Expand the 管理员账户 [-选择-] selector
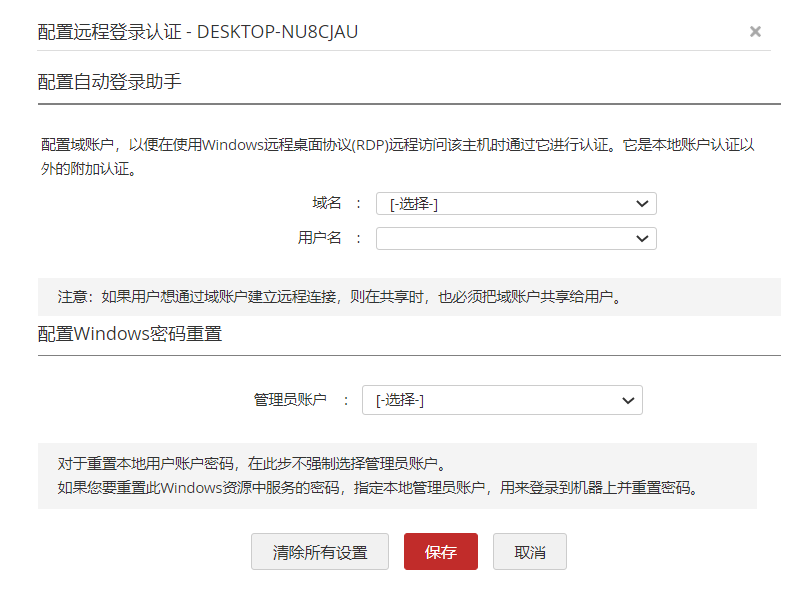The image size is (808, 592). pos(502,400)
